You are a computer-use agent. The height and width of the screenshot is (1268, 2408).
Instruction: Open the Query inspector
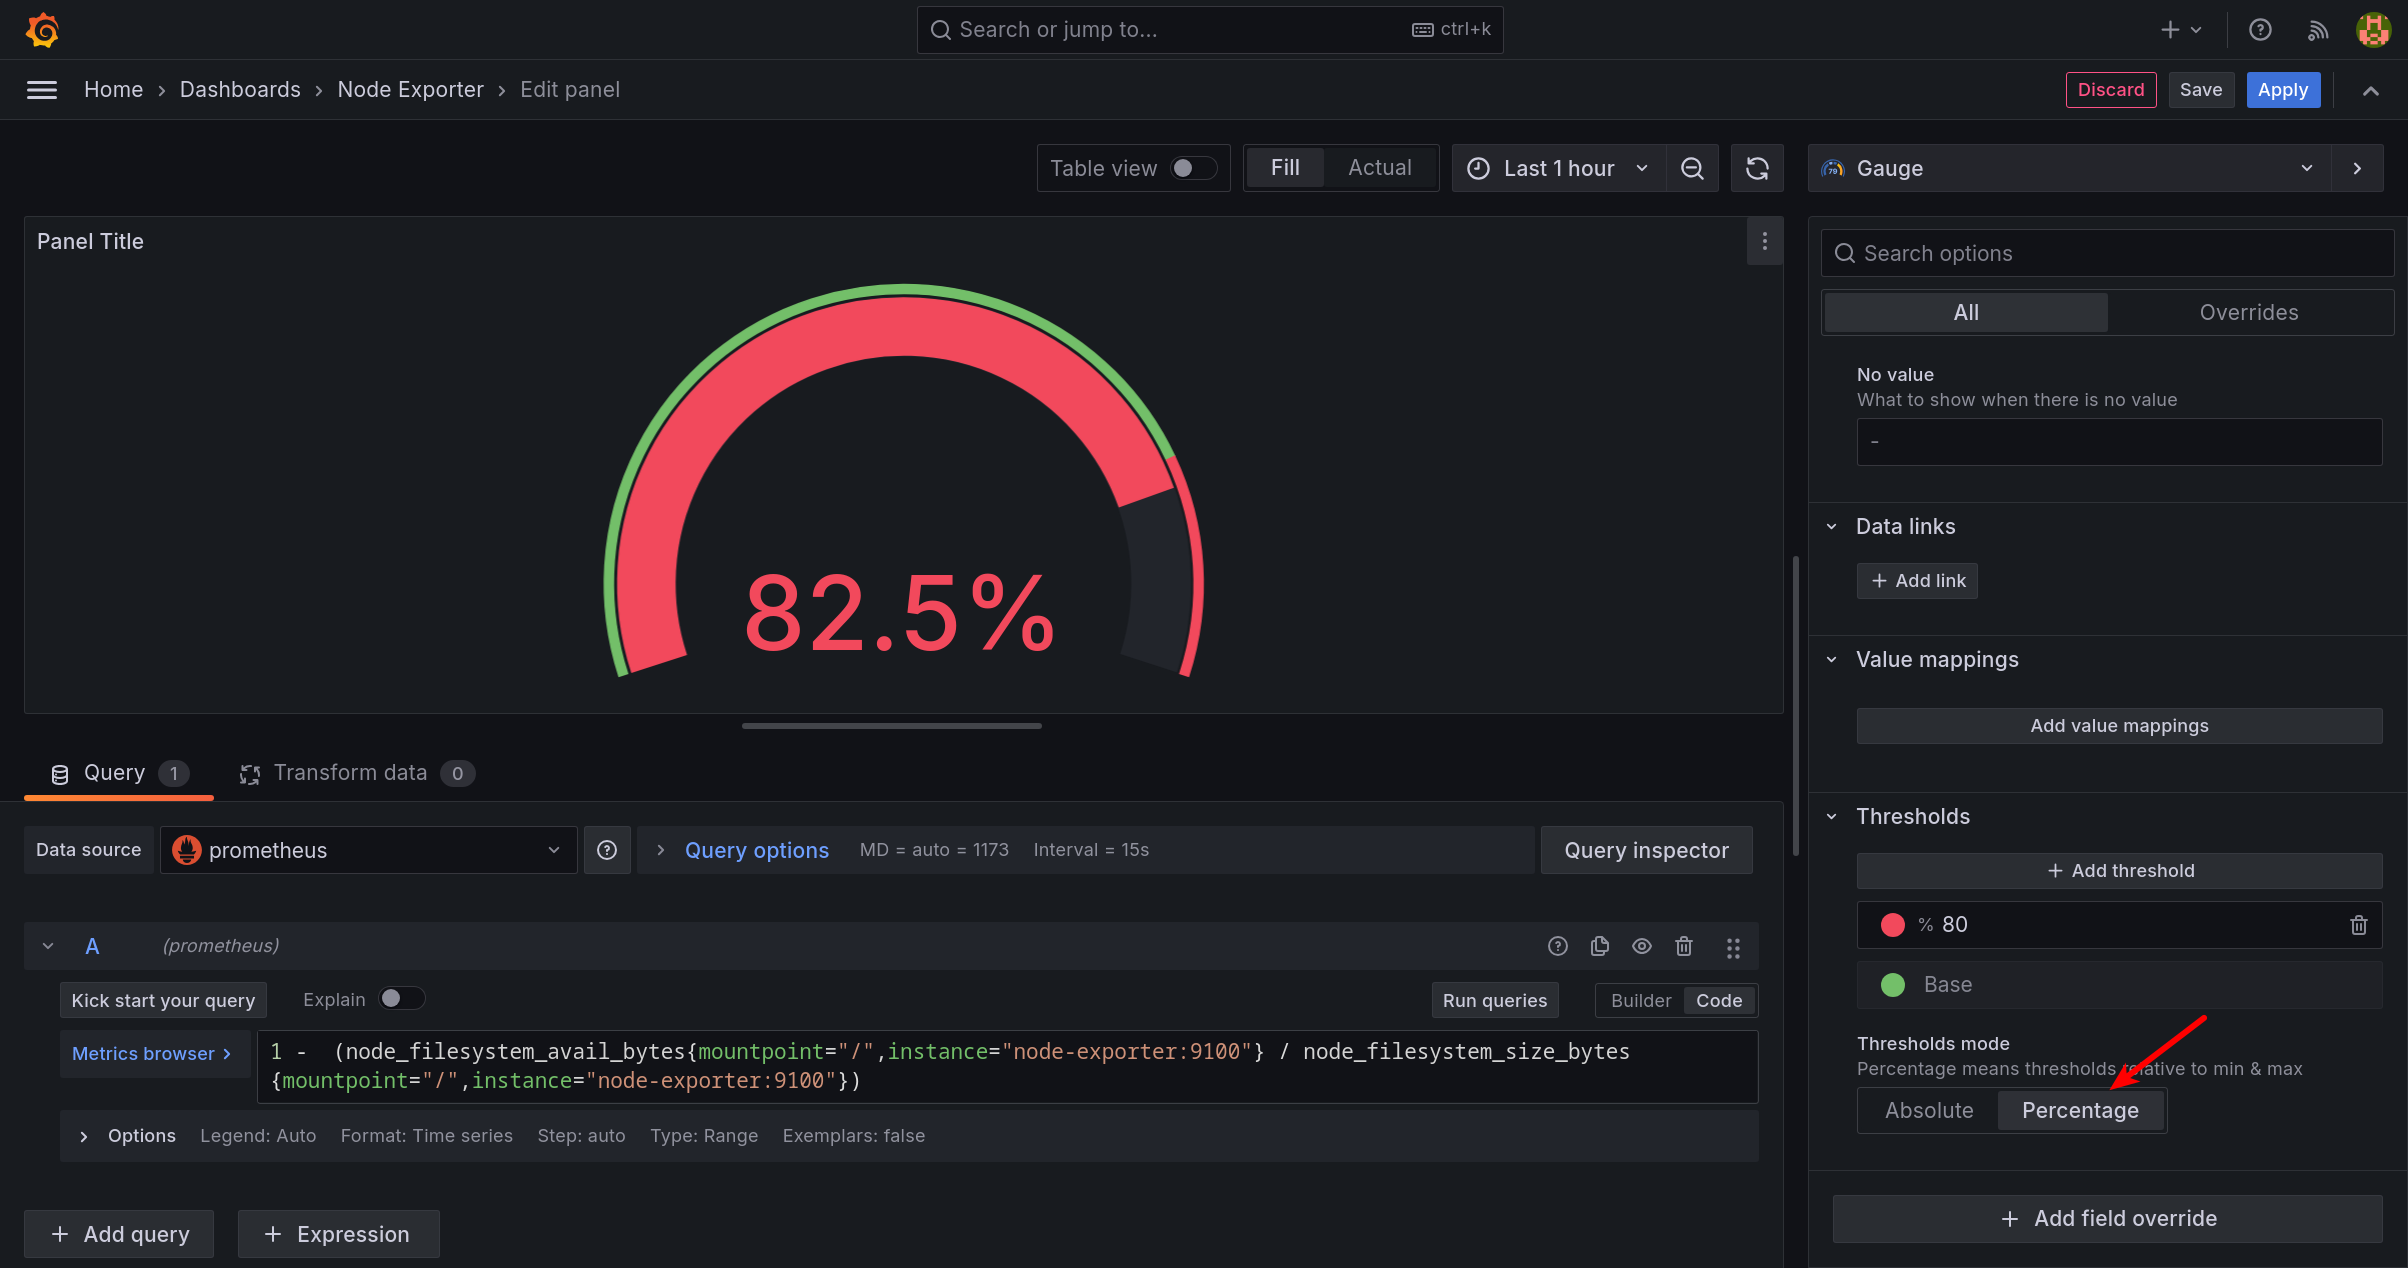1646,850
